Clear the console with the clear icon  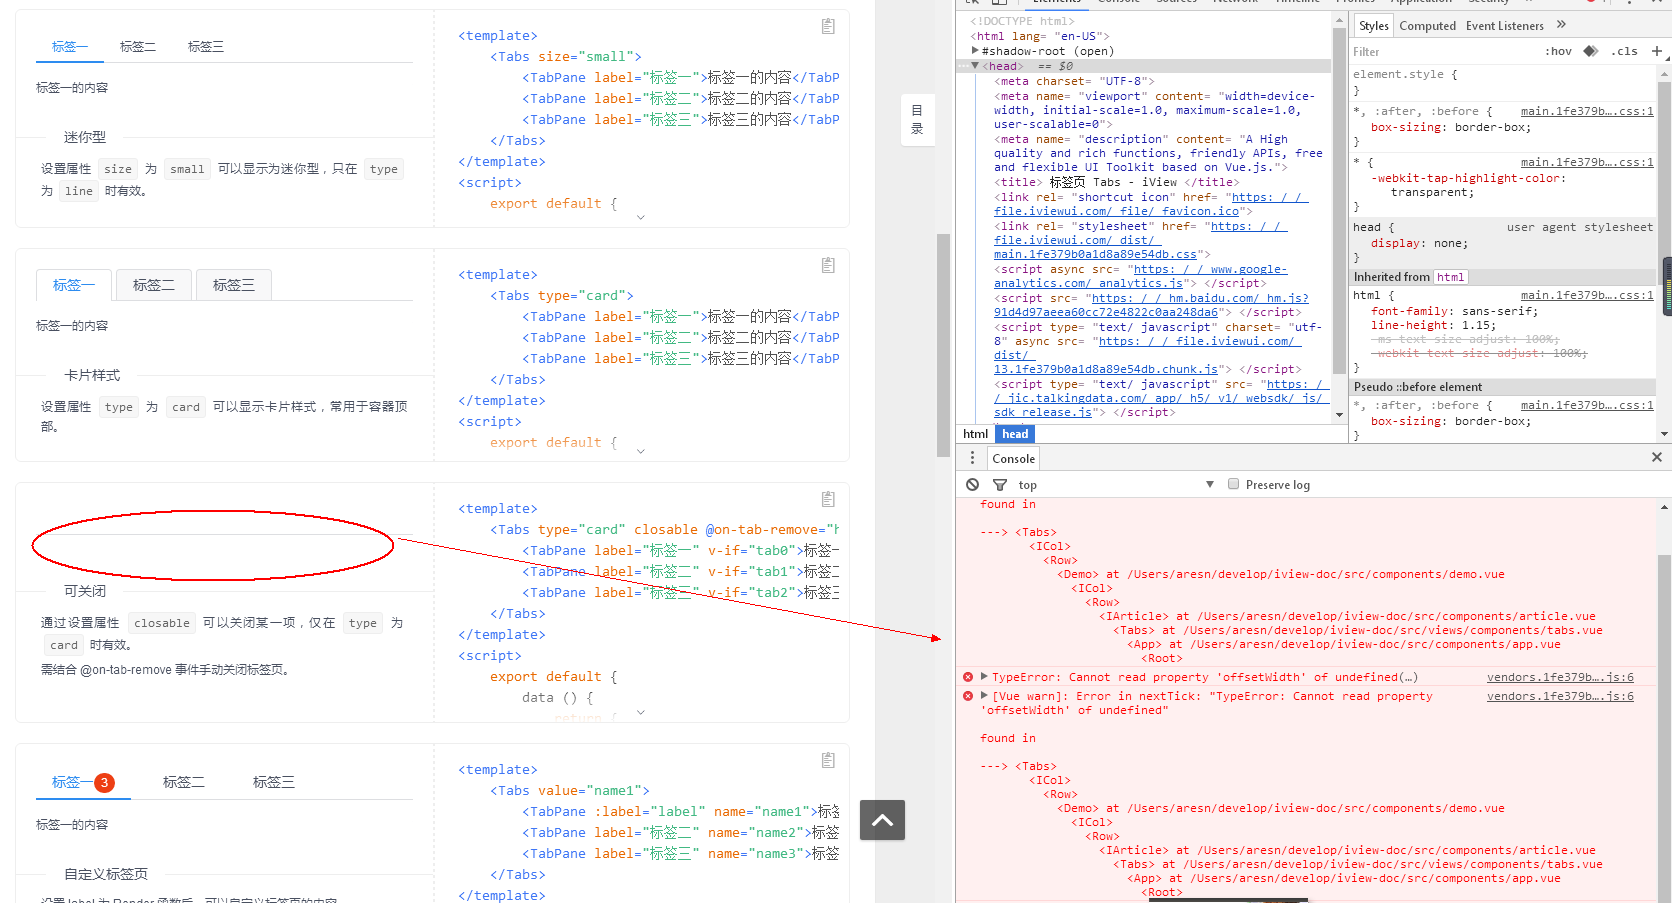point(972,484)
